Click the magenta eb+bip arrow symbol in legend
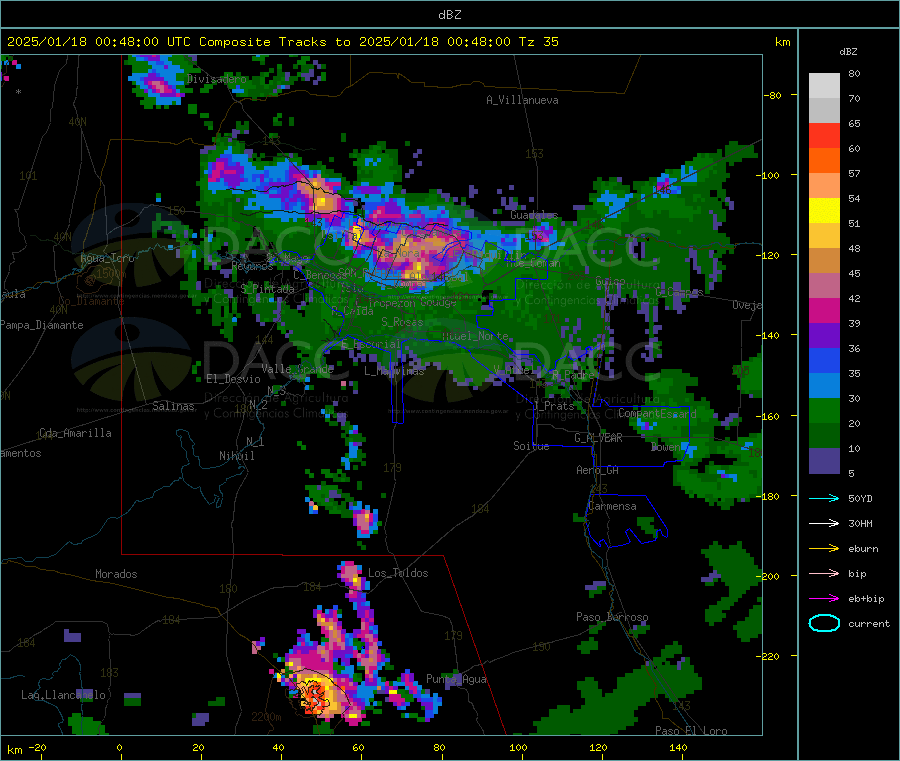The image size is (900, 761). pos(824,599)
